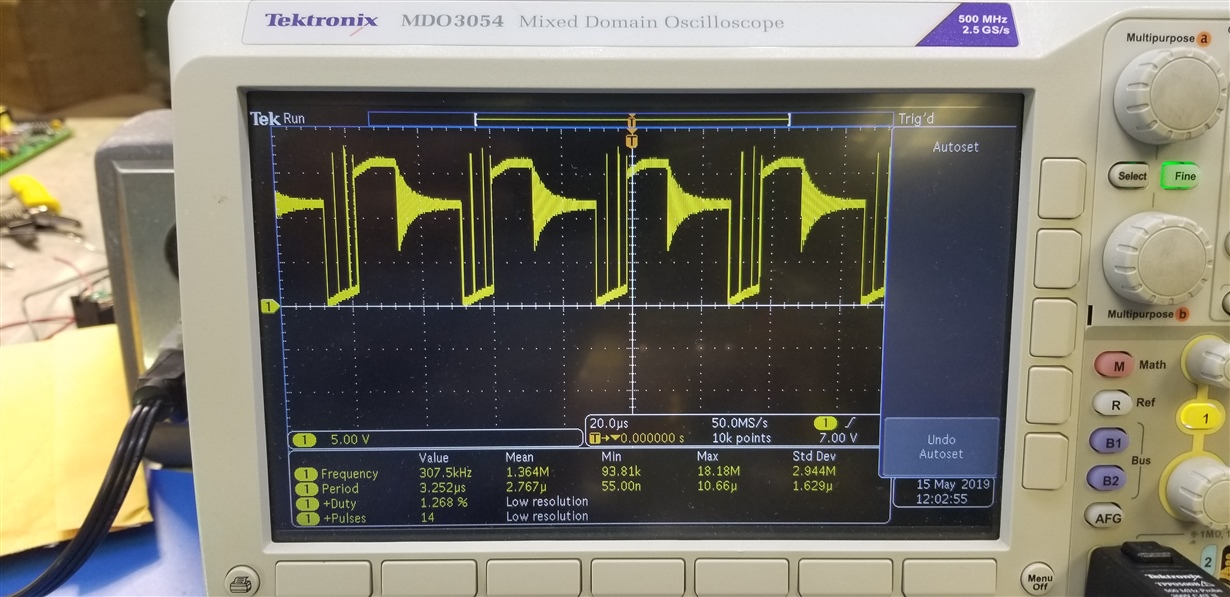
Task: Toggle the lit Fine button
Action: [1183, 176]
